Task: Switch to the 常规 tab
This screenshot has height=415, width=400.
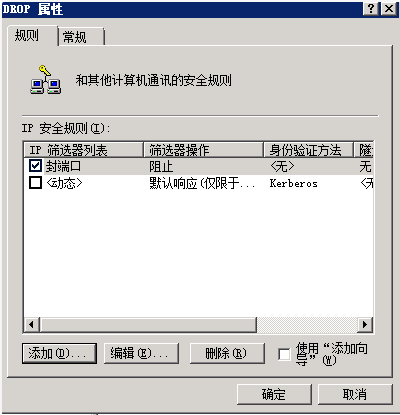Action: coord(81,37)
